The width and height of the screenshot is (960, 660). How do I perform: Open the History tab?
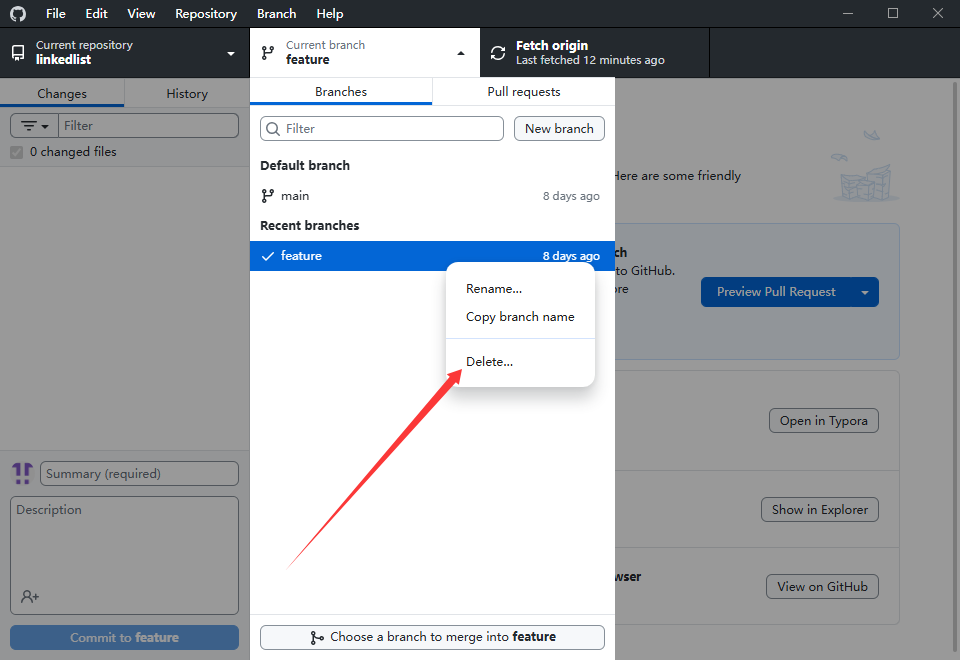pos(187,94)
